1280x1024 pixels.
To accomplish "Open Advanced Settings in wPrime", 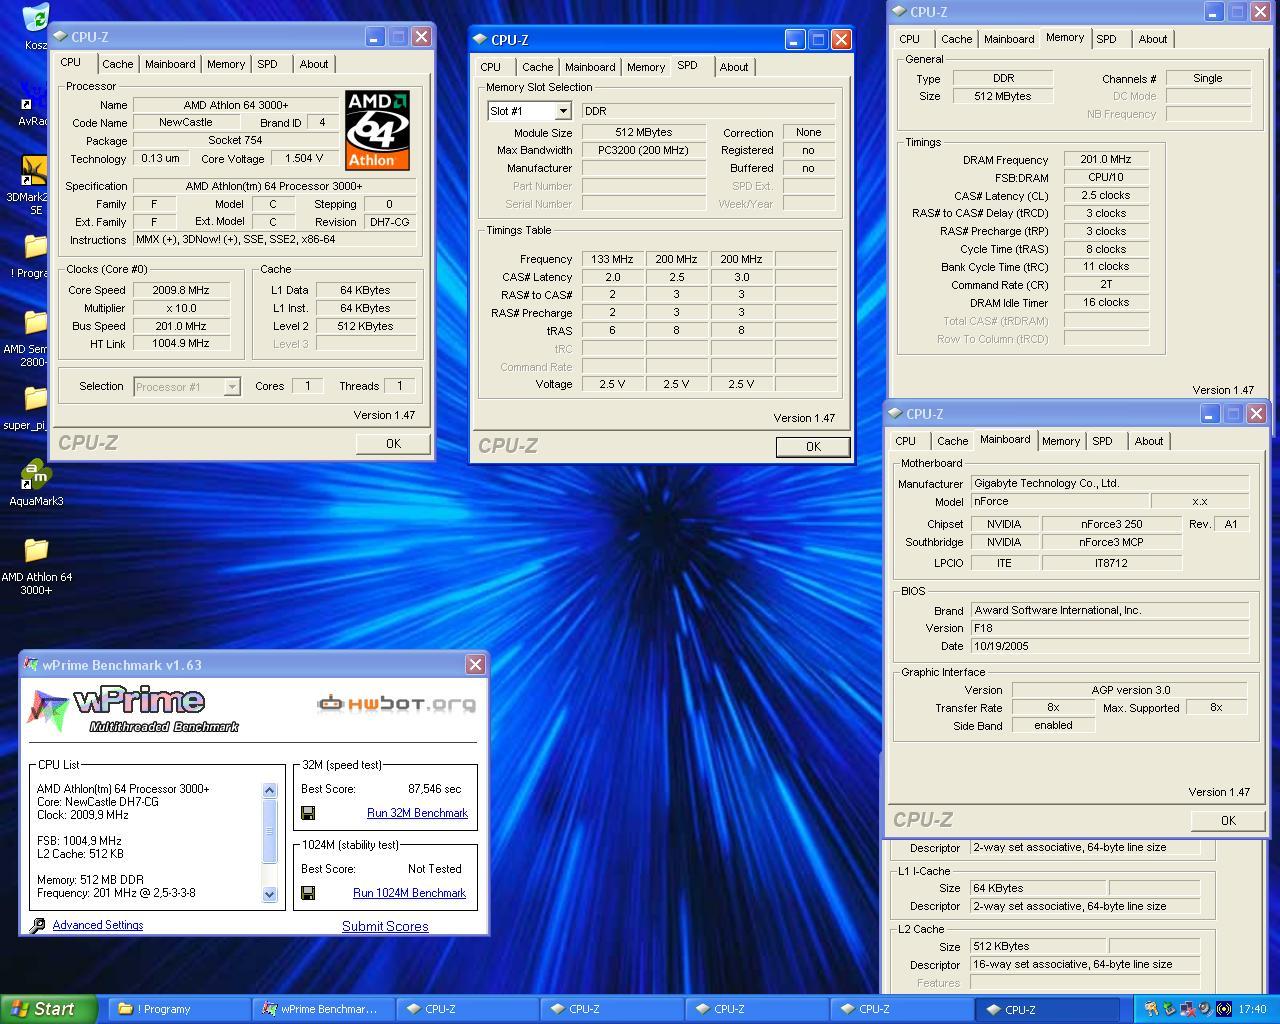I will tap(97, 925).
